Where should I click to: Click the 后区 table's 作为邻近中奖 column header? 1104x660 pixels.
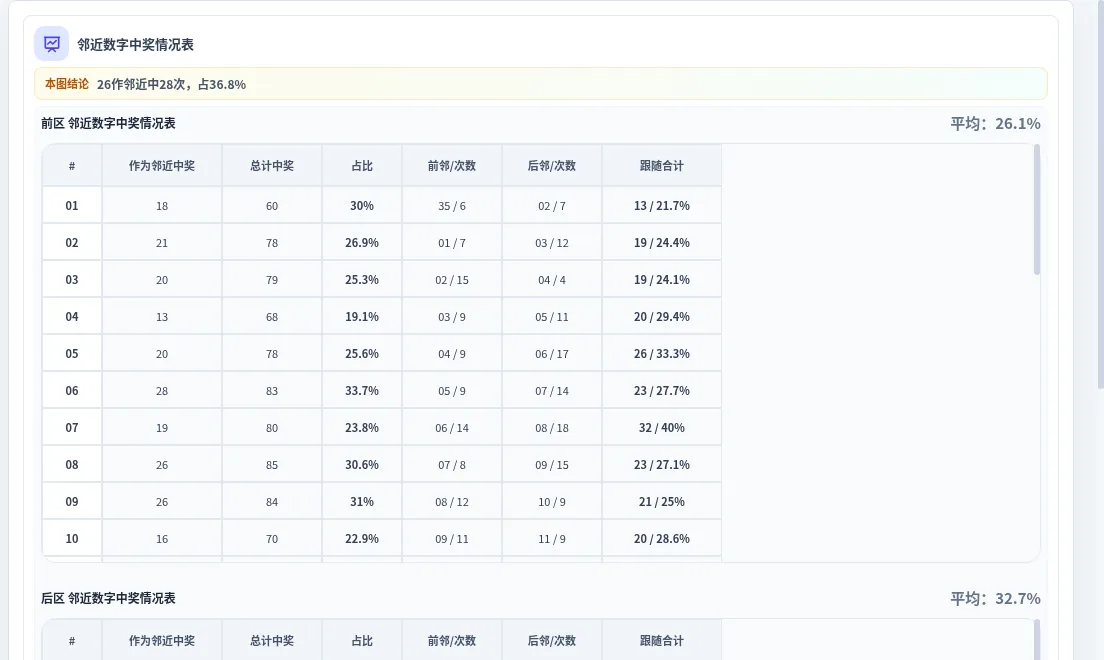(x=162, y=640)
